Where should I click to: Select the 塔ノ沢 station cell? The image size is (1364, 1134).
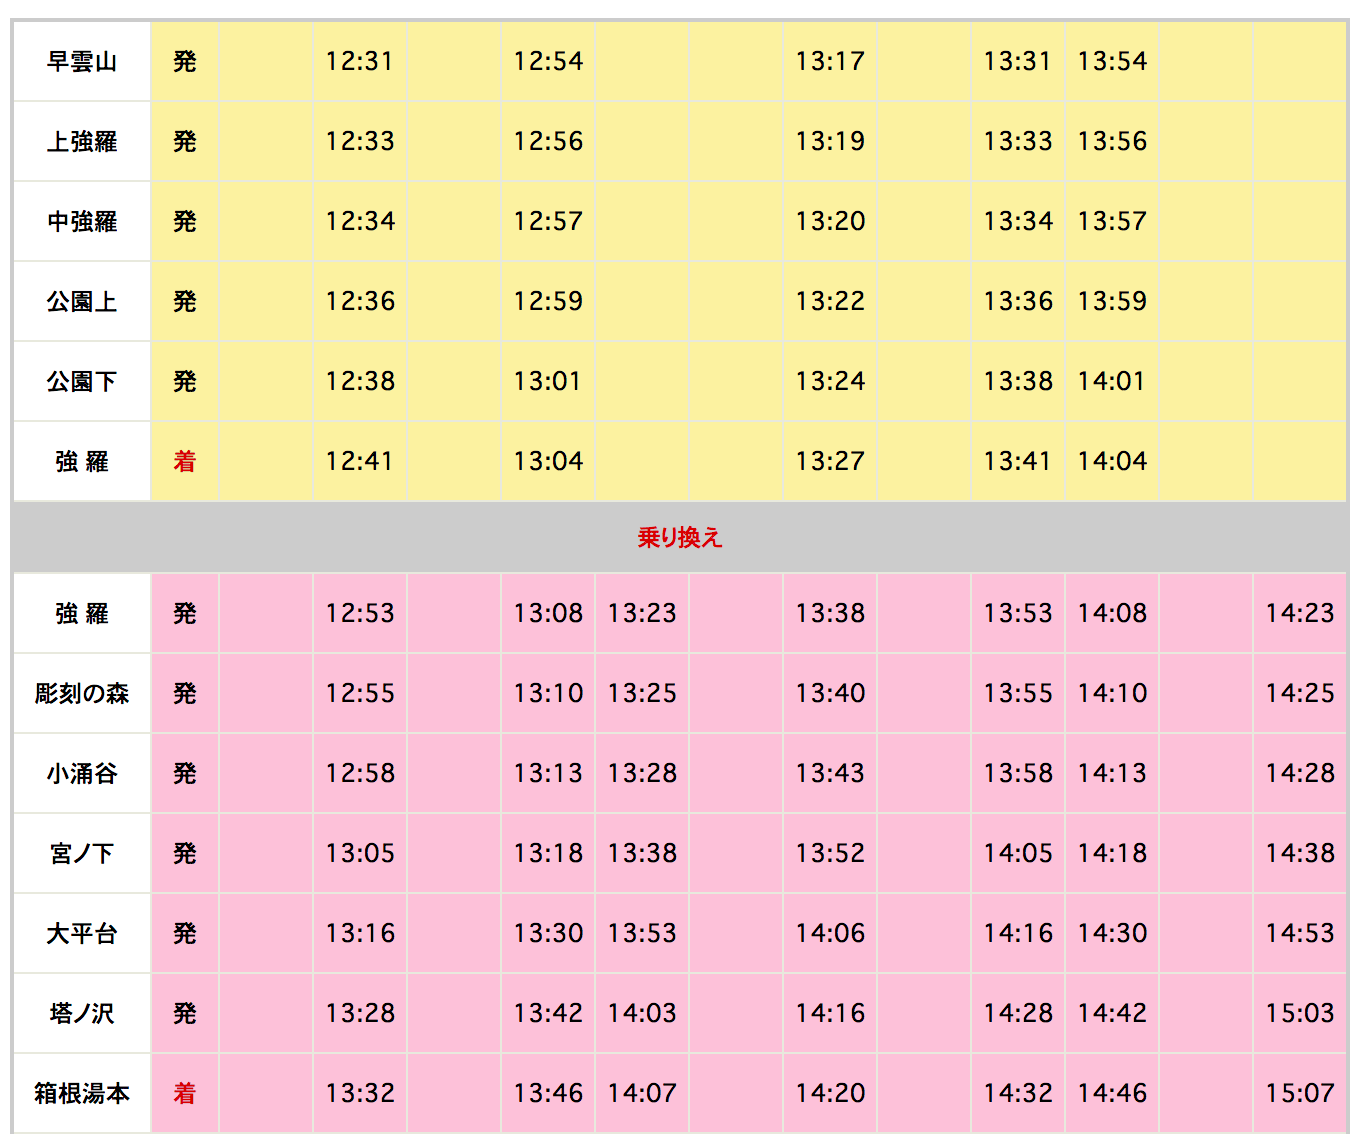click(x=82, y=1013)
